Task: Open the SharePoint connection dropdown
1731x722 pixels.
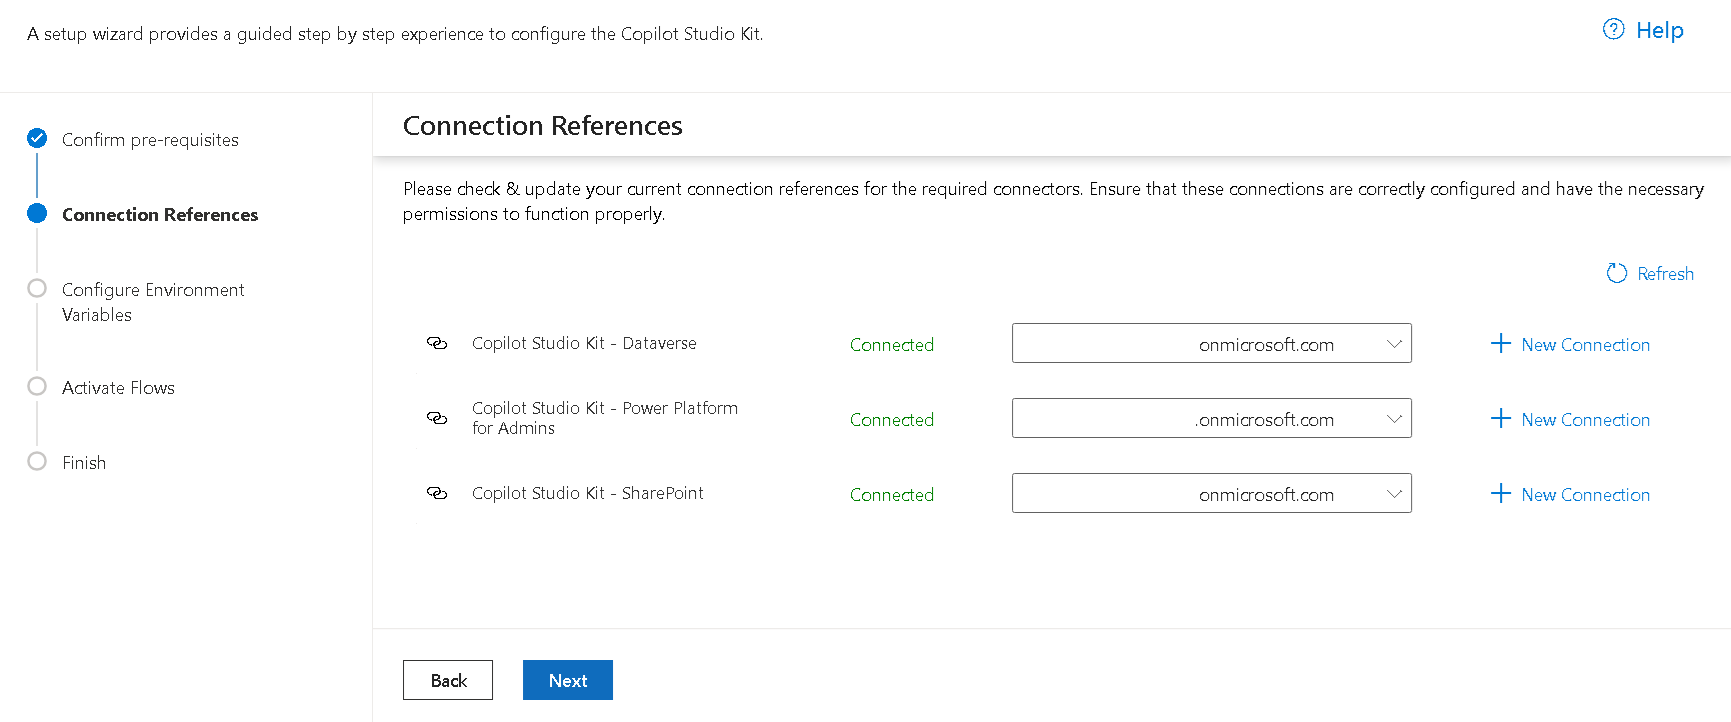Action: coord(1211,493)
